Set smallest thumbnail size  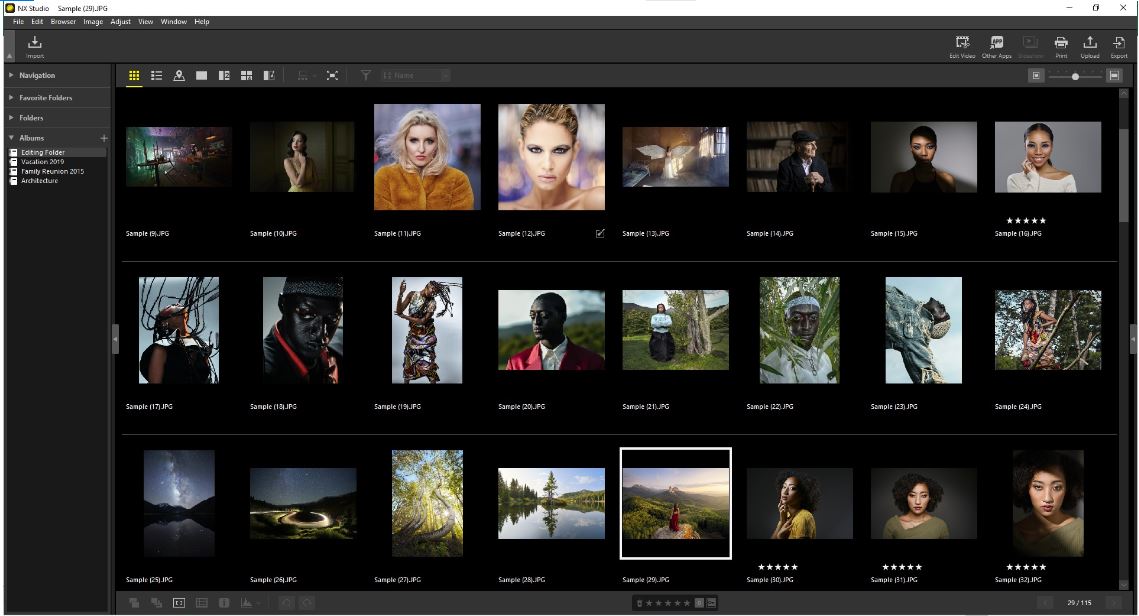click(1036, 76)
